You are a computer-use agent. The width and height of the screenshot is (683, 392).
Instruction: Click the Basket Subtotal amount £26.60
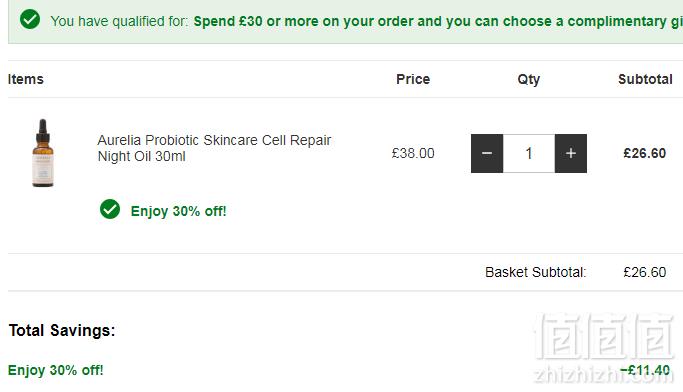(x=645, y=272)
